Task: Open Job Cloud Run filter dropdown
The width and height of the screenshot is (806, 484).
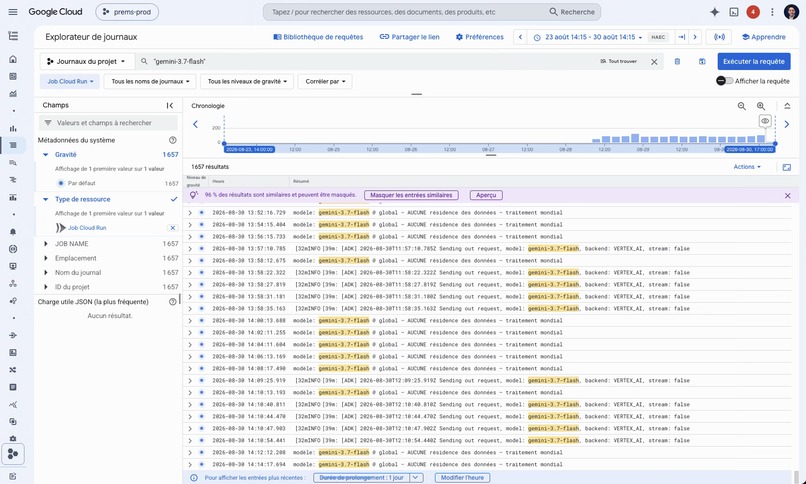Action: [70, 81]
